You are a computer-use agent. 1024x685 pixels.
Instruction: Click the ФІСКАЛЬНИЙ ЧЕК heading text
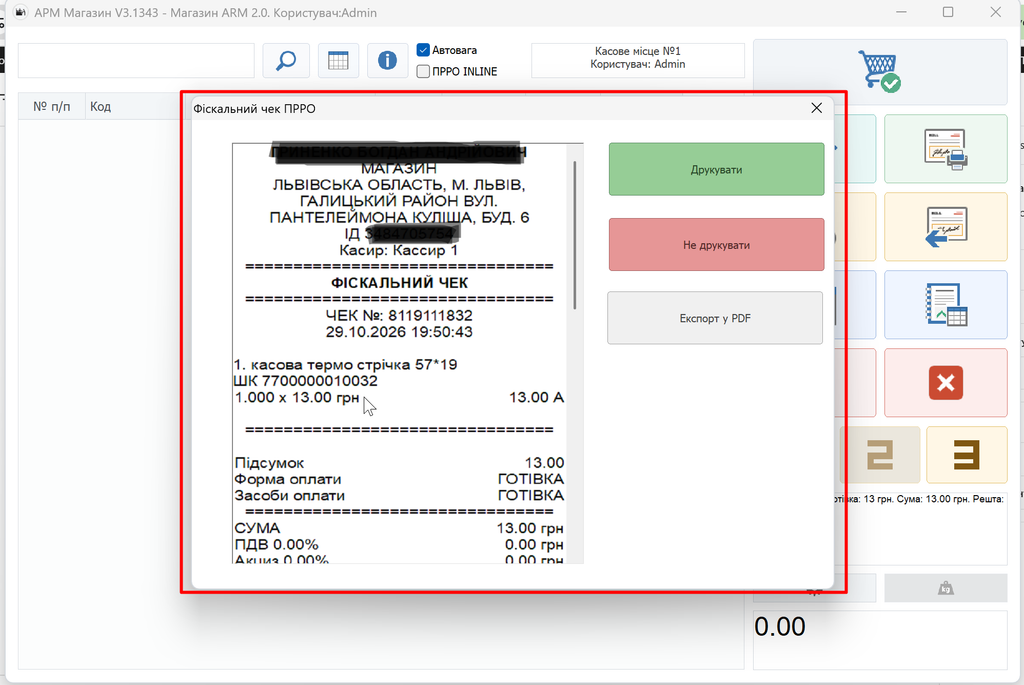point(399,283)
